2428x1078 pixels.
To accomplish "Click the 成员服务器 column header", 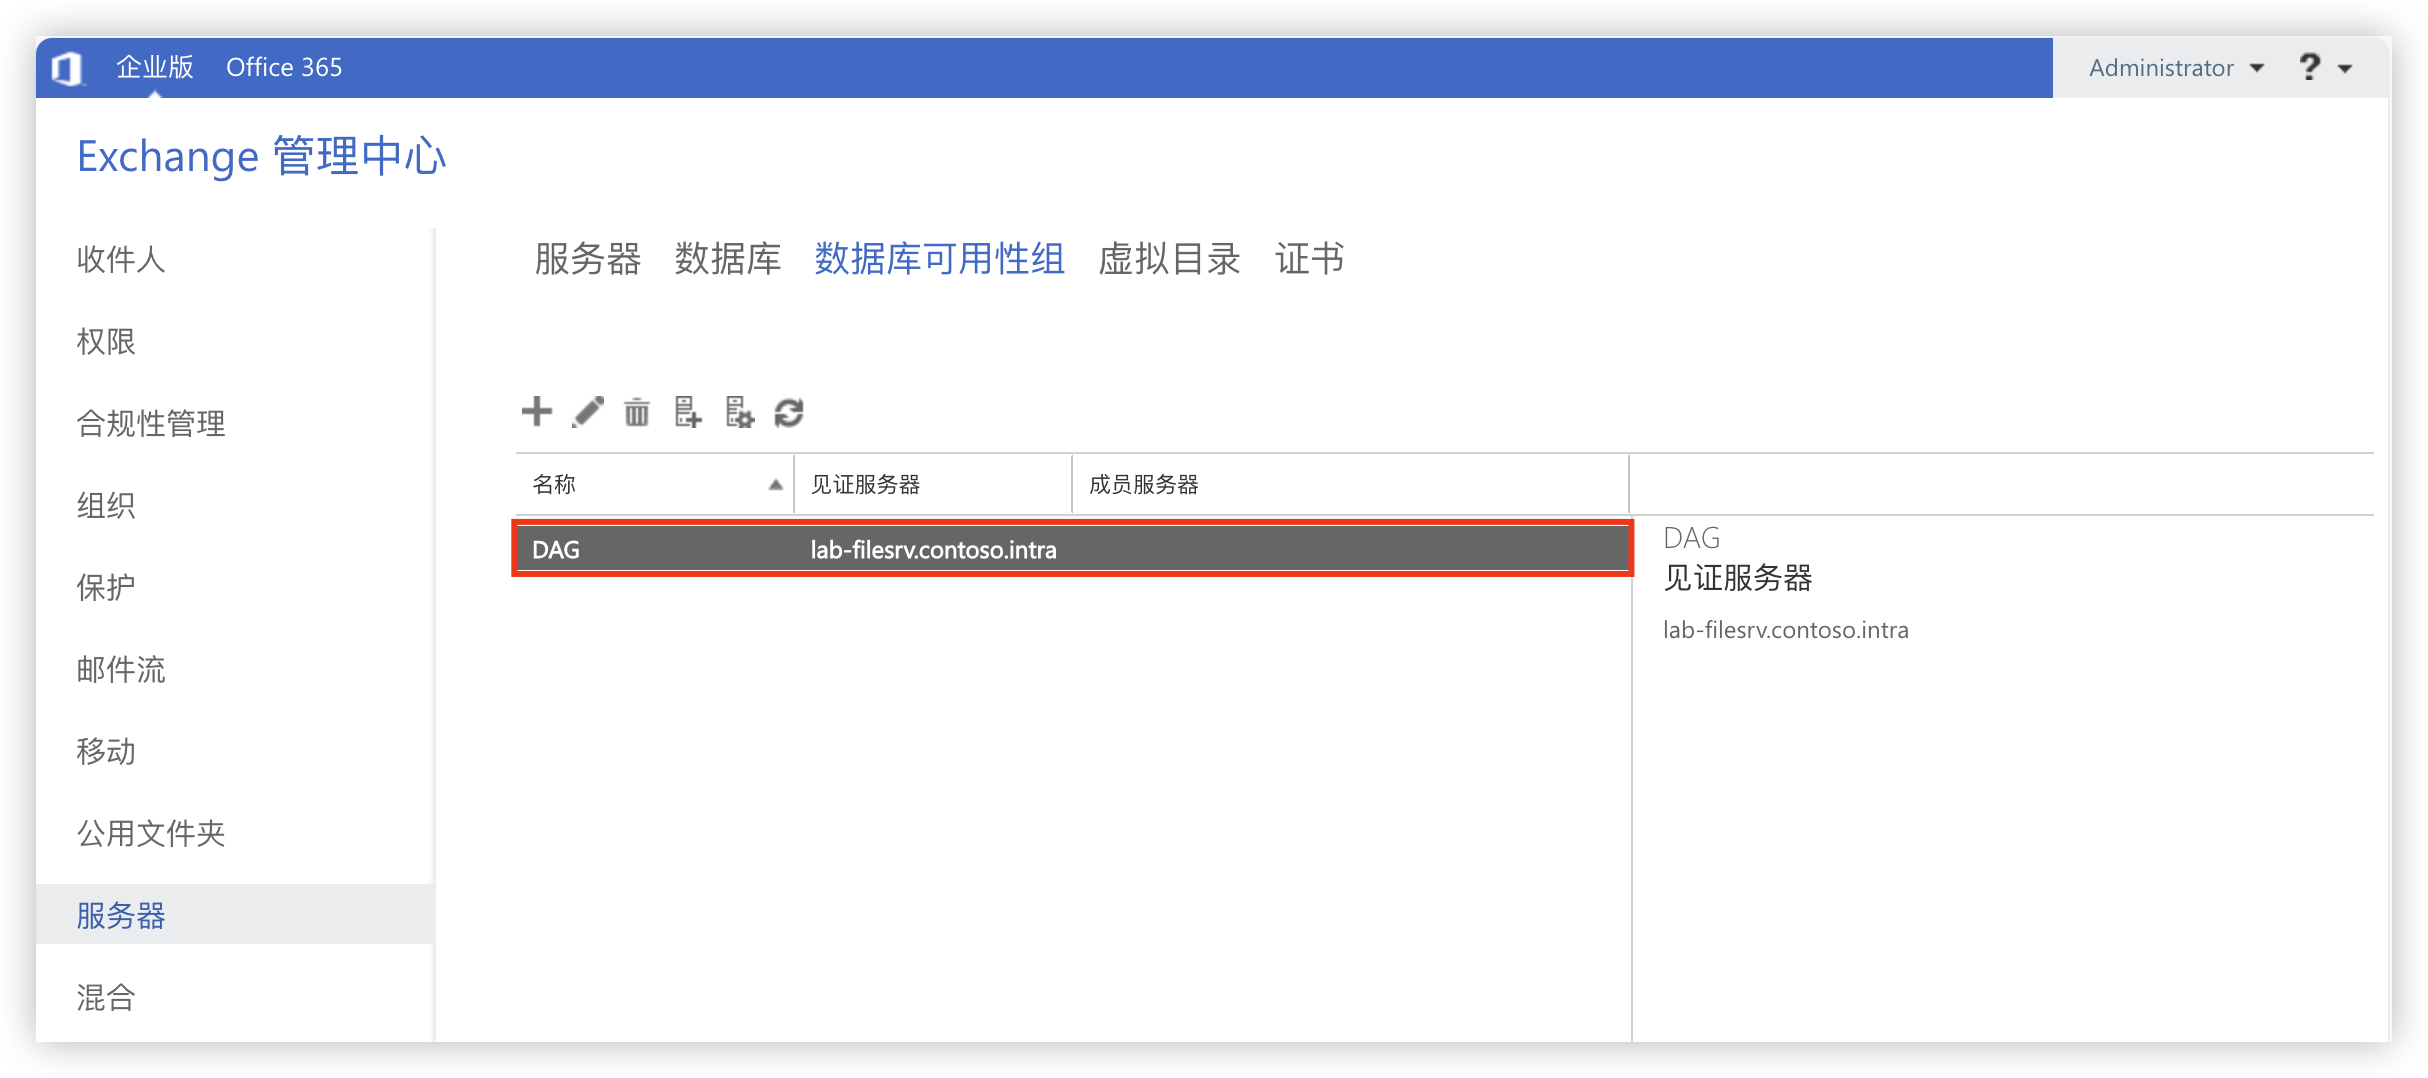I will [x=1350, y=485].
